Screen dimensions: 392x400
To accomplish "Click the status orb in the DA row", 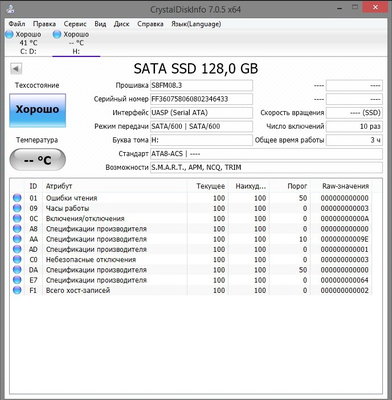I will (17, 270).
